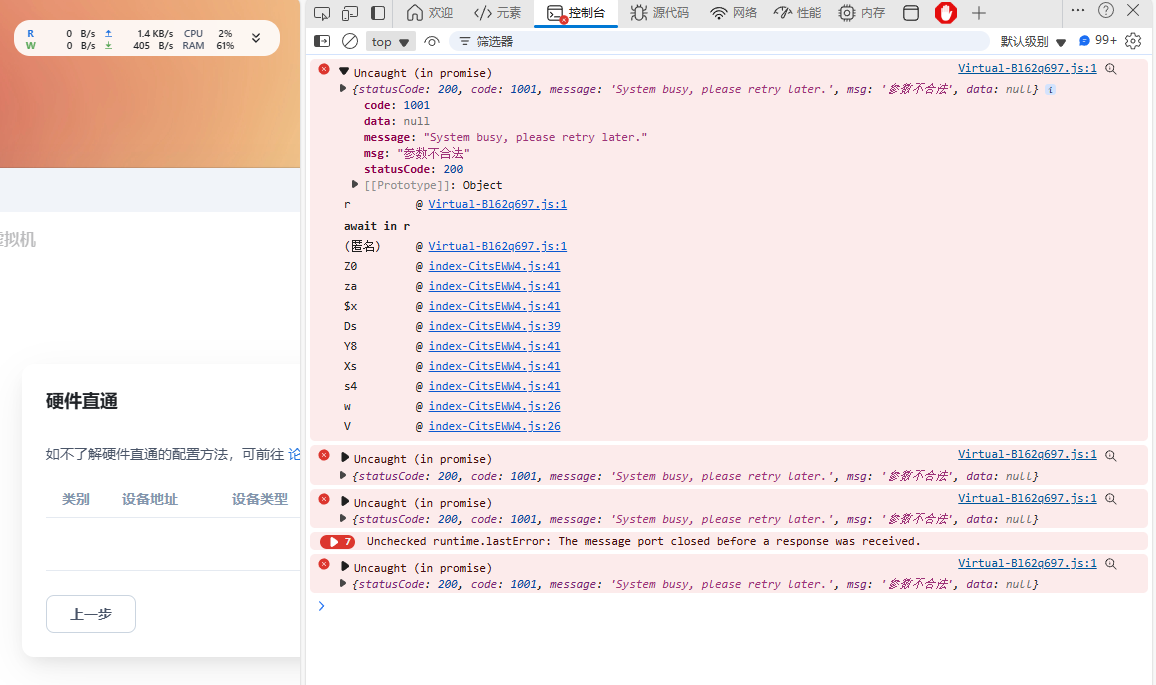Click the red stop-hand extension icon

946,13
